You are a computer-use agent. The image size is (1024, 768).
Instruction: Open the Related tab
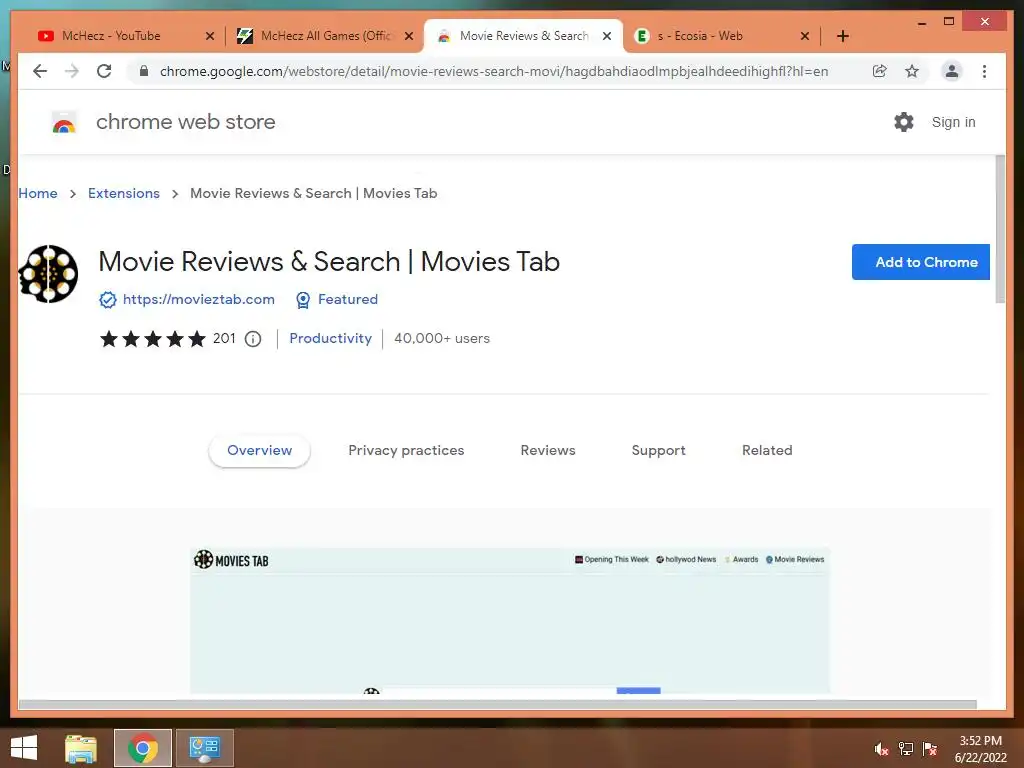[x=767, y=451]
